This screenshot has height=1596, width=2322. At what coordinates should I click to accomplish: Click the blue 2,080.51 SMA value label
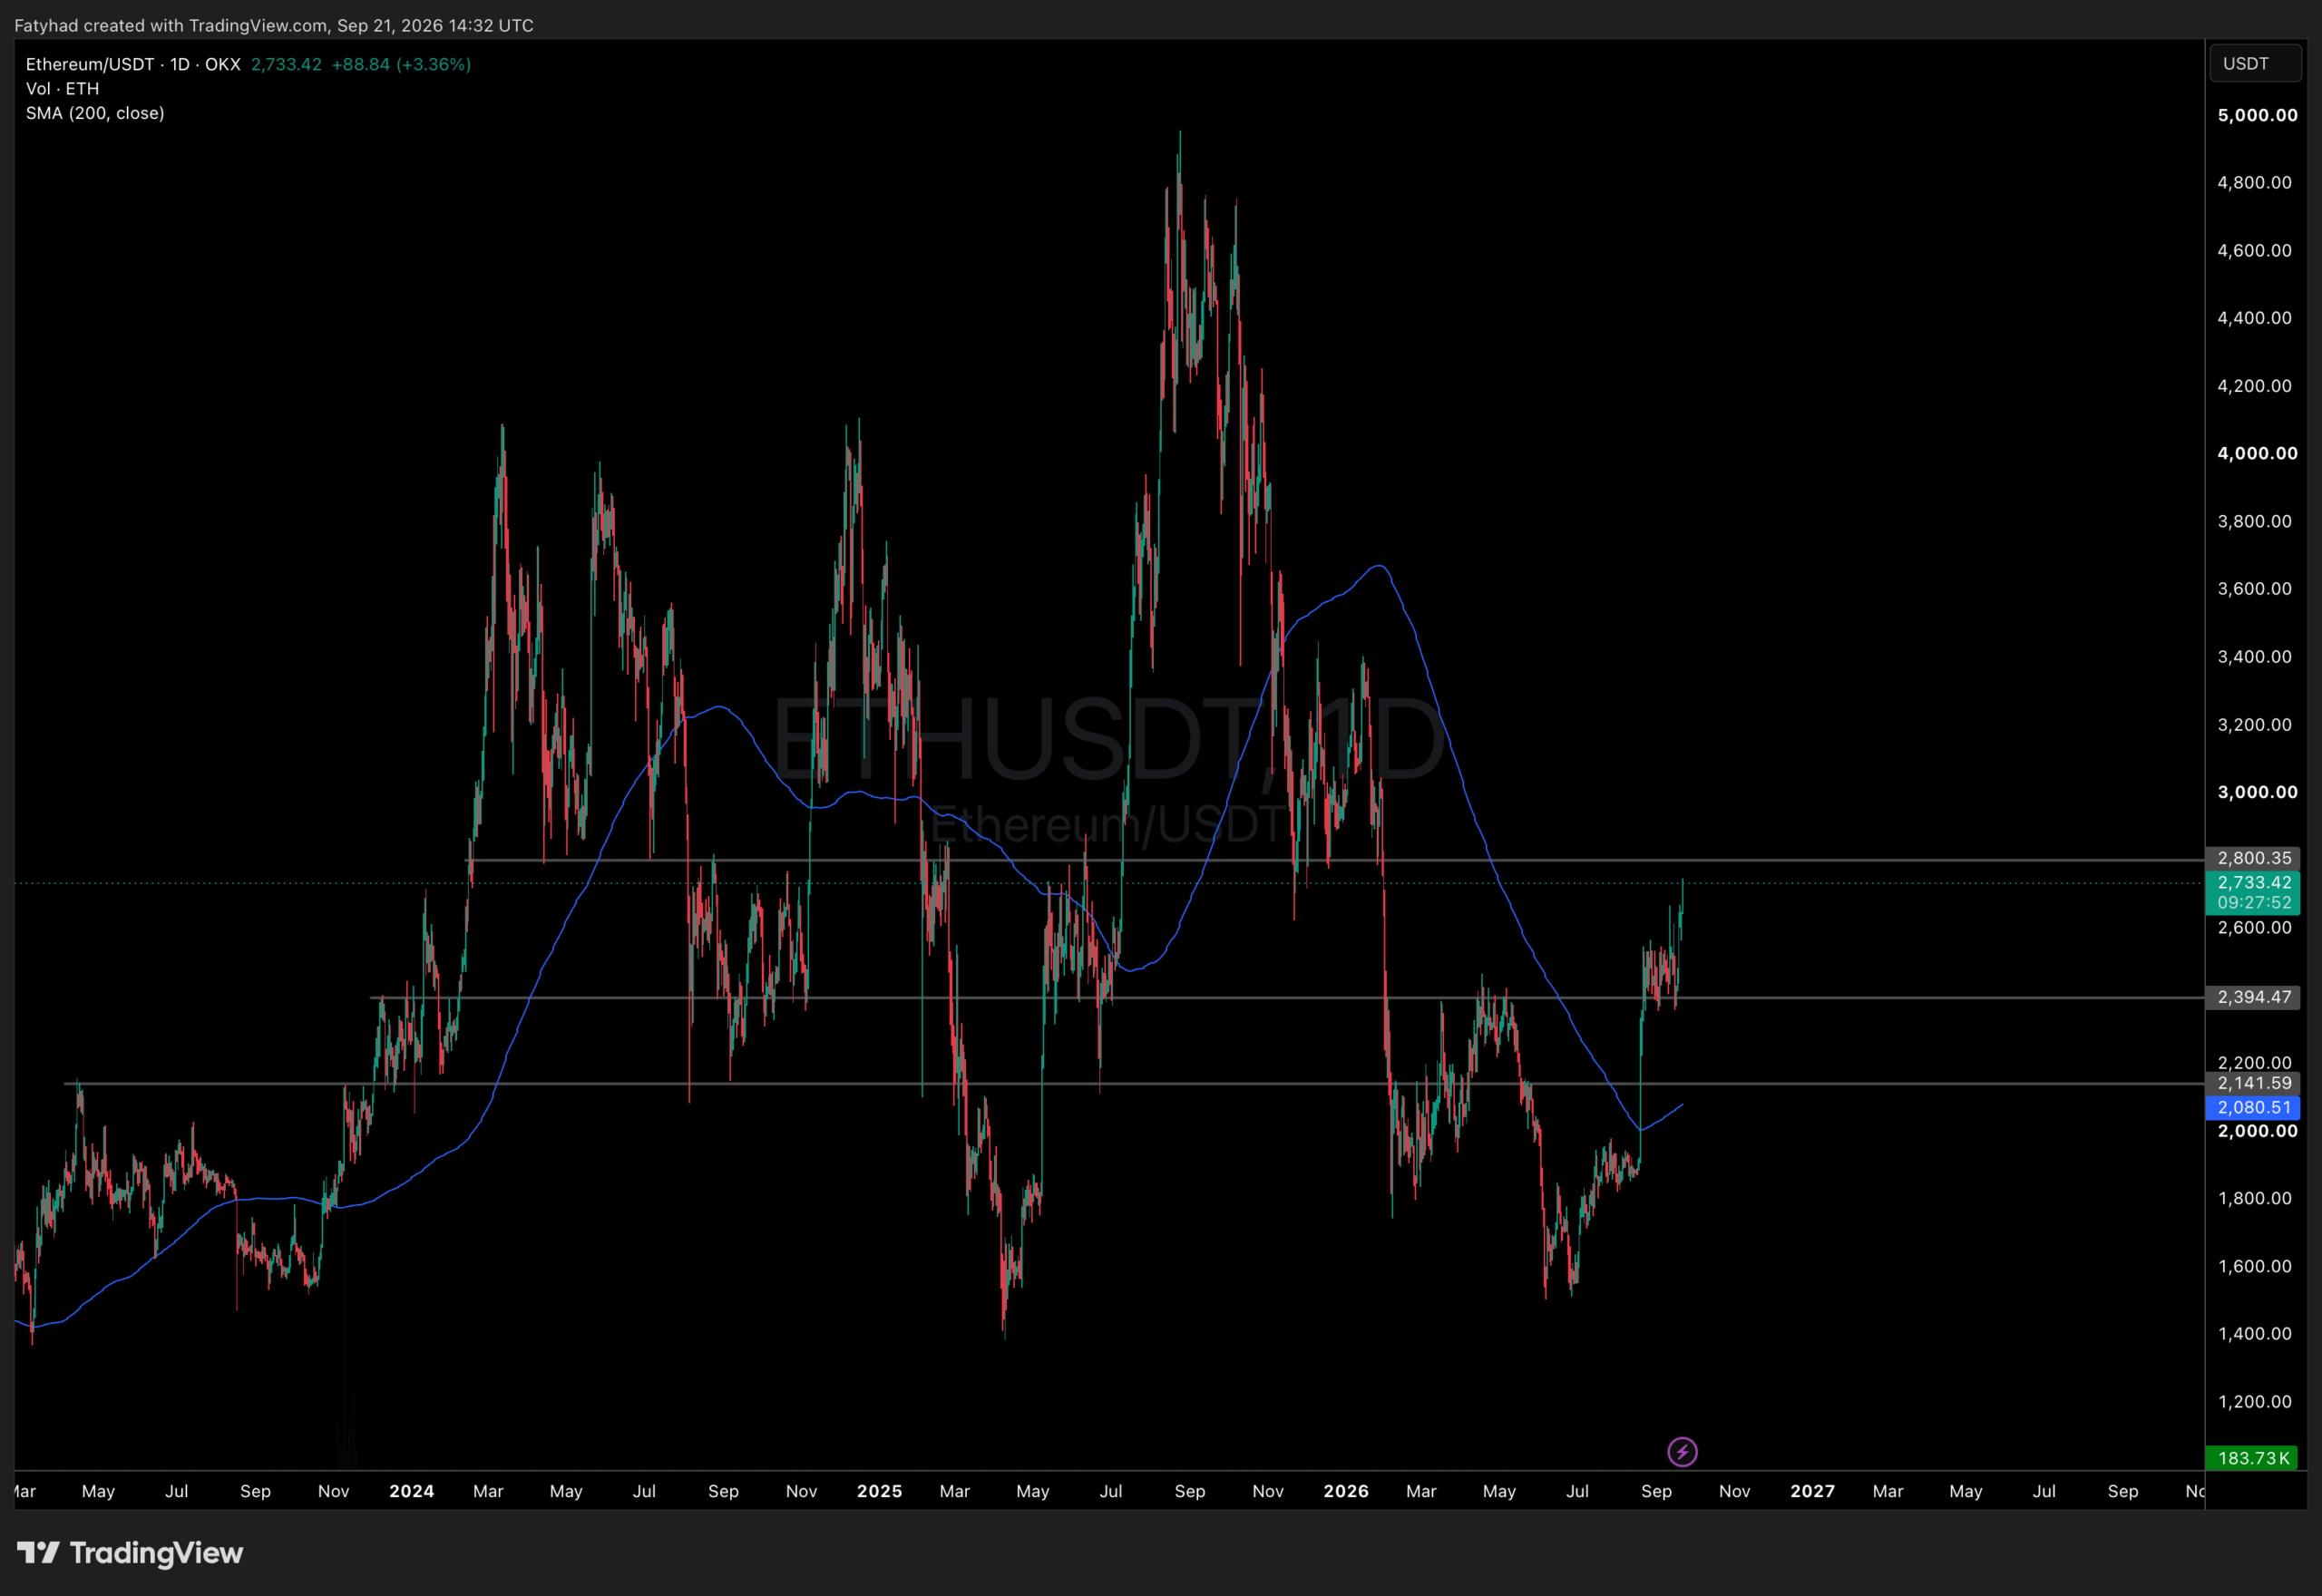[x=2254, y=1107]
